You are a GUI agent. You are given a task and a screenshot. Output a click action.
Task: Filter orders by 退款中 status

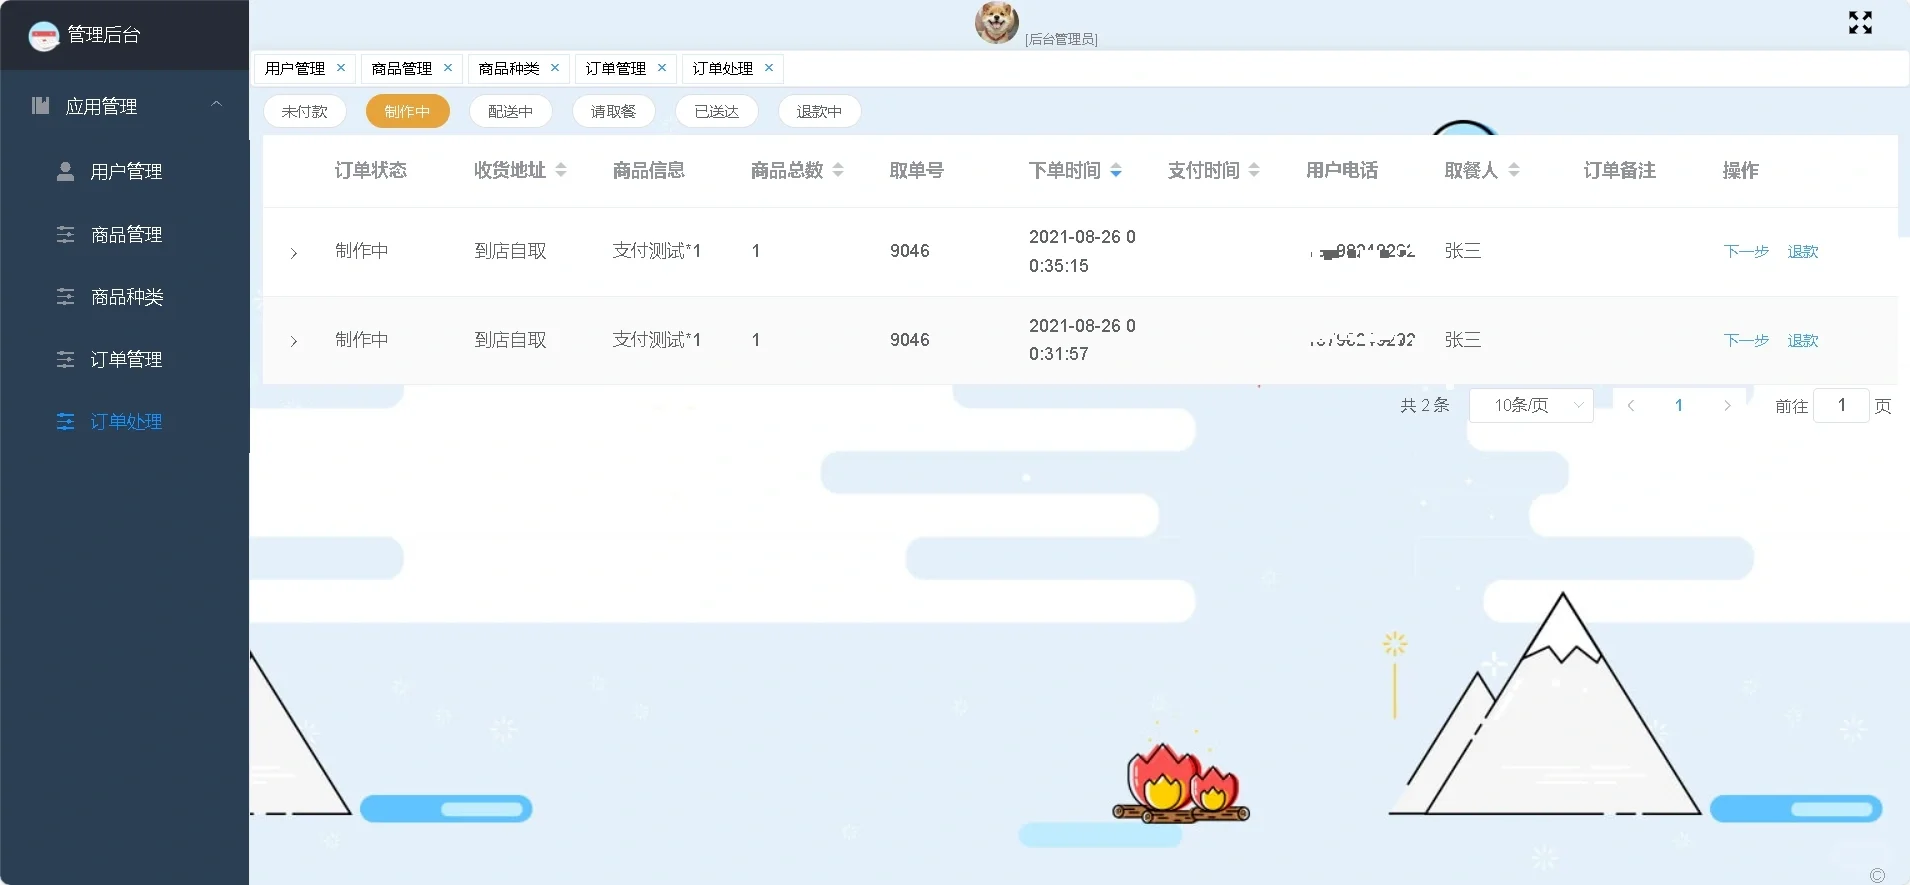tap(820, 111)
